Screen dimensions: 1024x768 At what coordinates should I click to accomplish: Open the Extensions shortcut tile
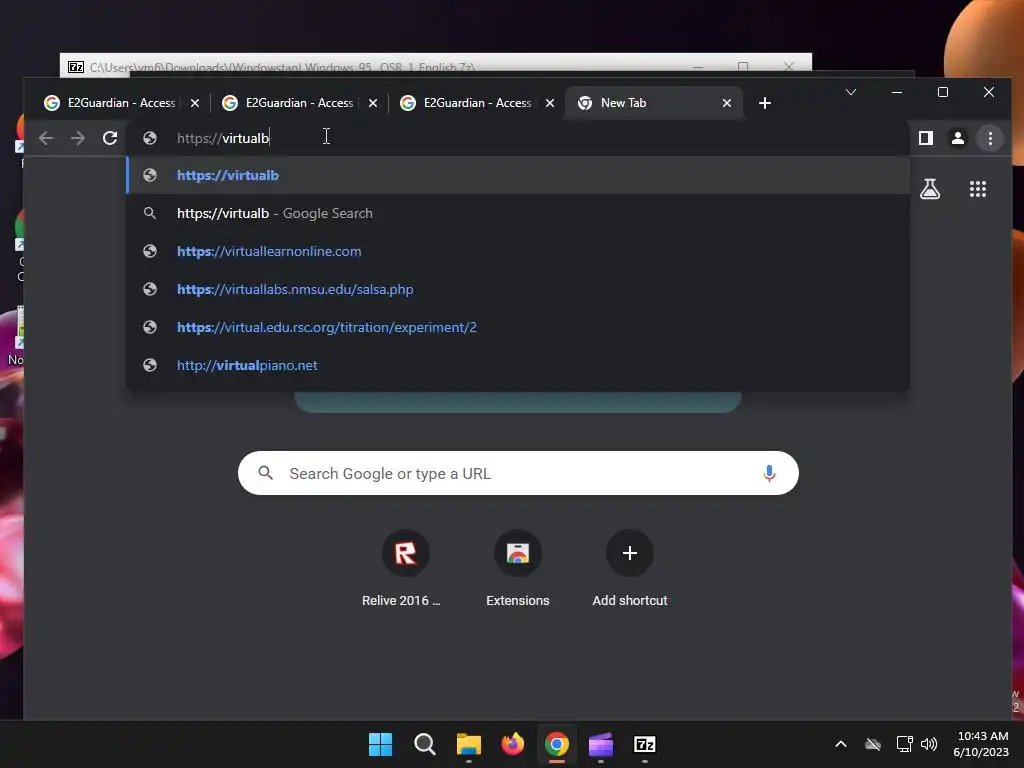(x=517, y=568)
